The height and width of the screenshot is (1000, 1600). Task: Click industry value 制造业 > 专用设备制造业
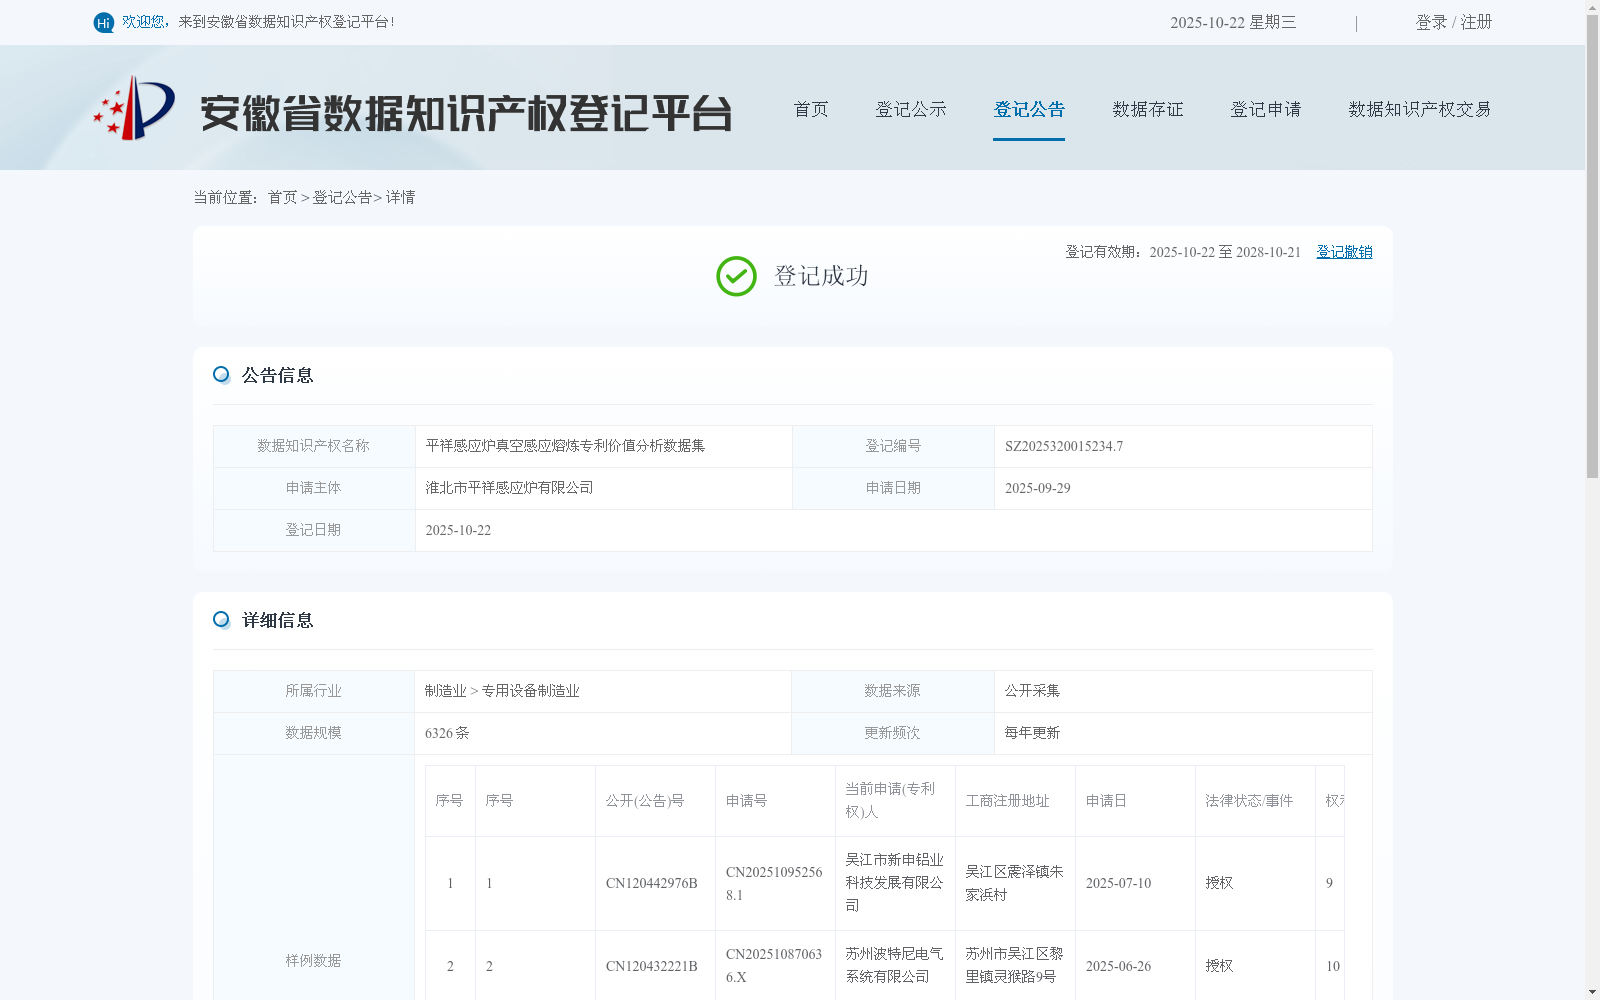point(502,691)
